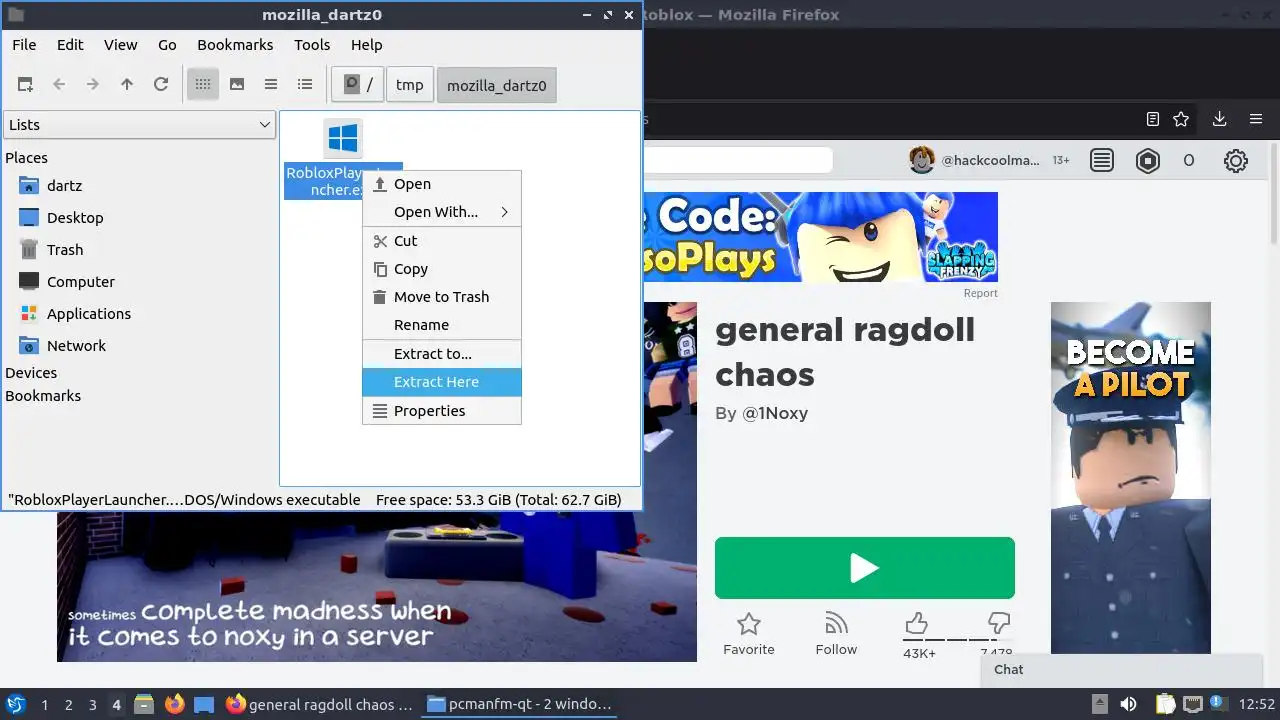This screenshot has height=720, width=1280.
Task: Expand the Open With submenu
Action: [442, 212]
